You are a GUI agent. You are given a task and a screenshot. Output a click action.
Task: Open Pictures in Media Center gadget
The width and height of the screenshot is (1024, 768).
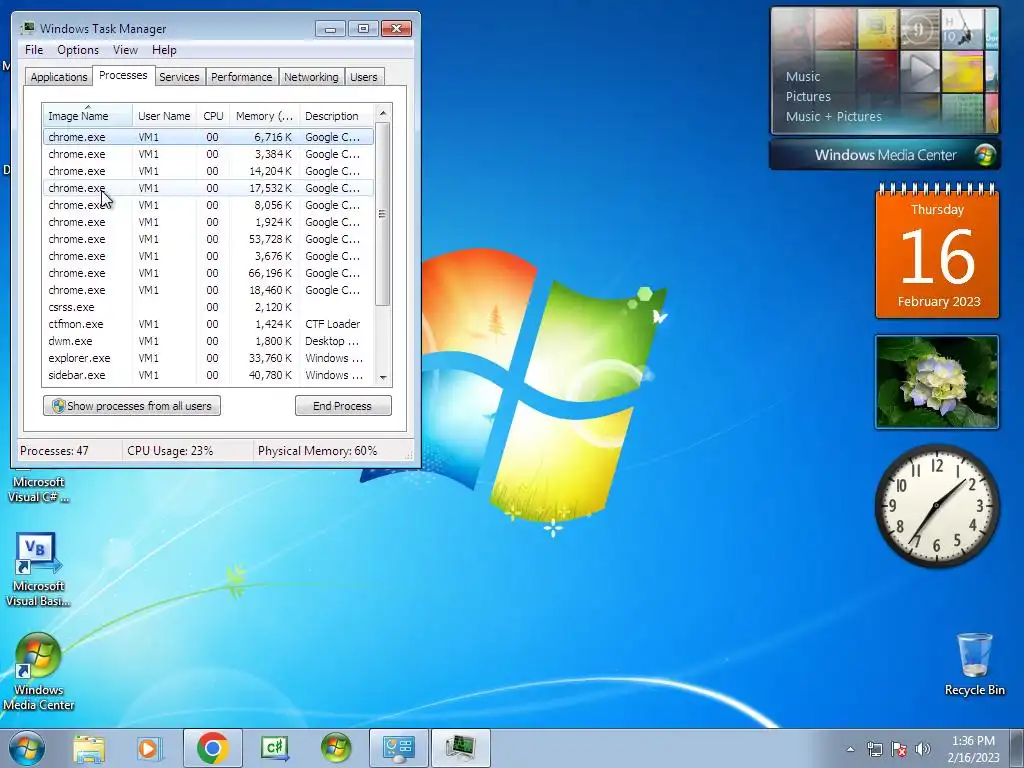[808, 97]
